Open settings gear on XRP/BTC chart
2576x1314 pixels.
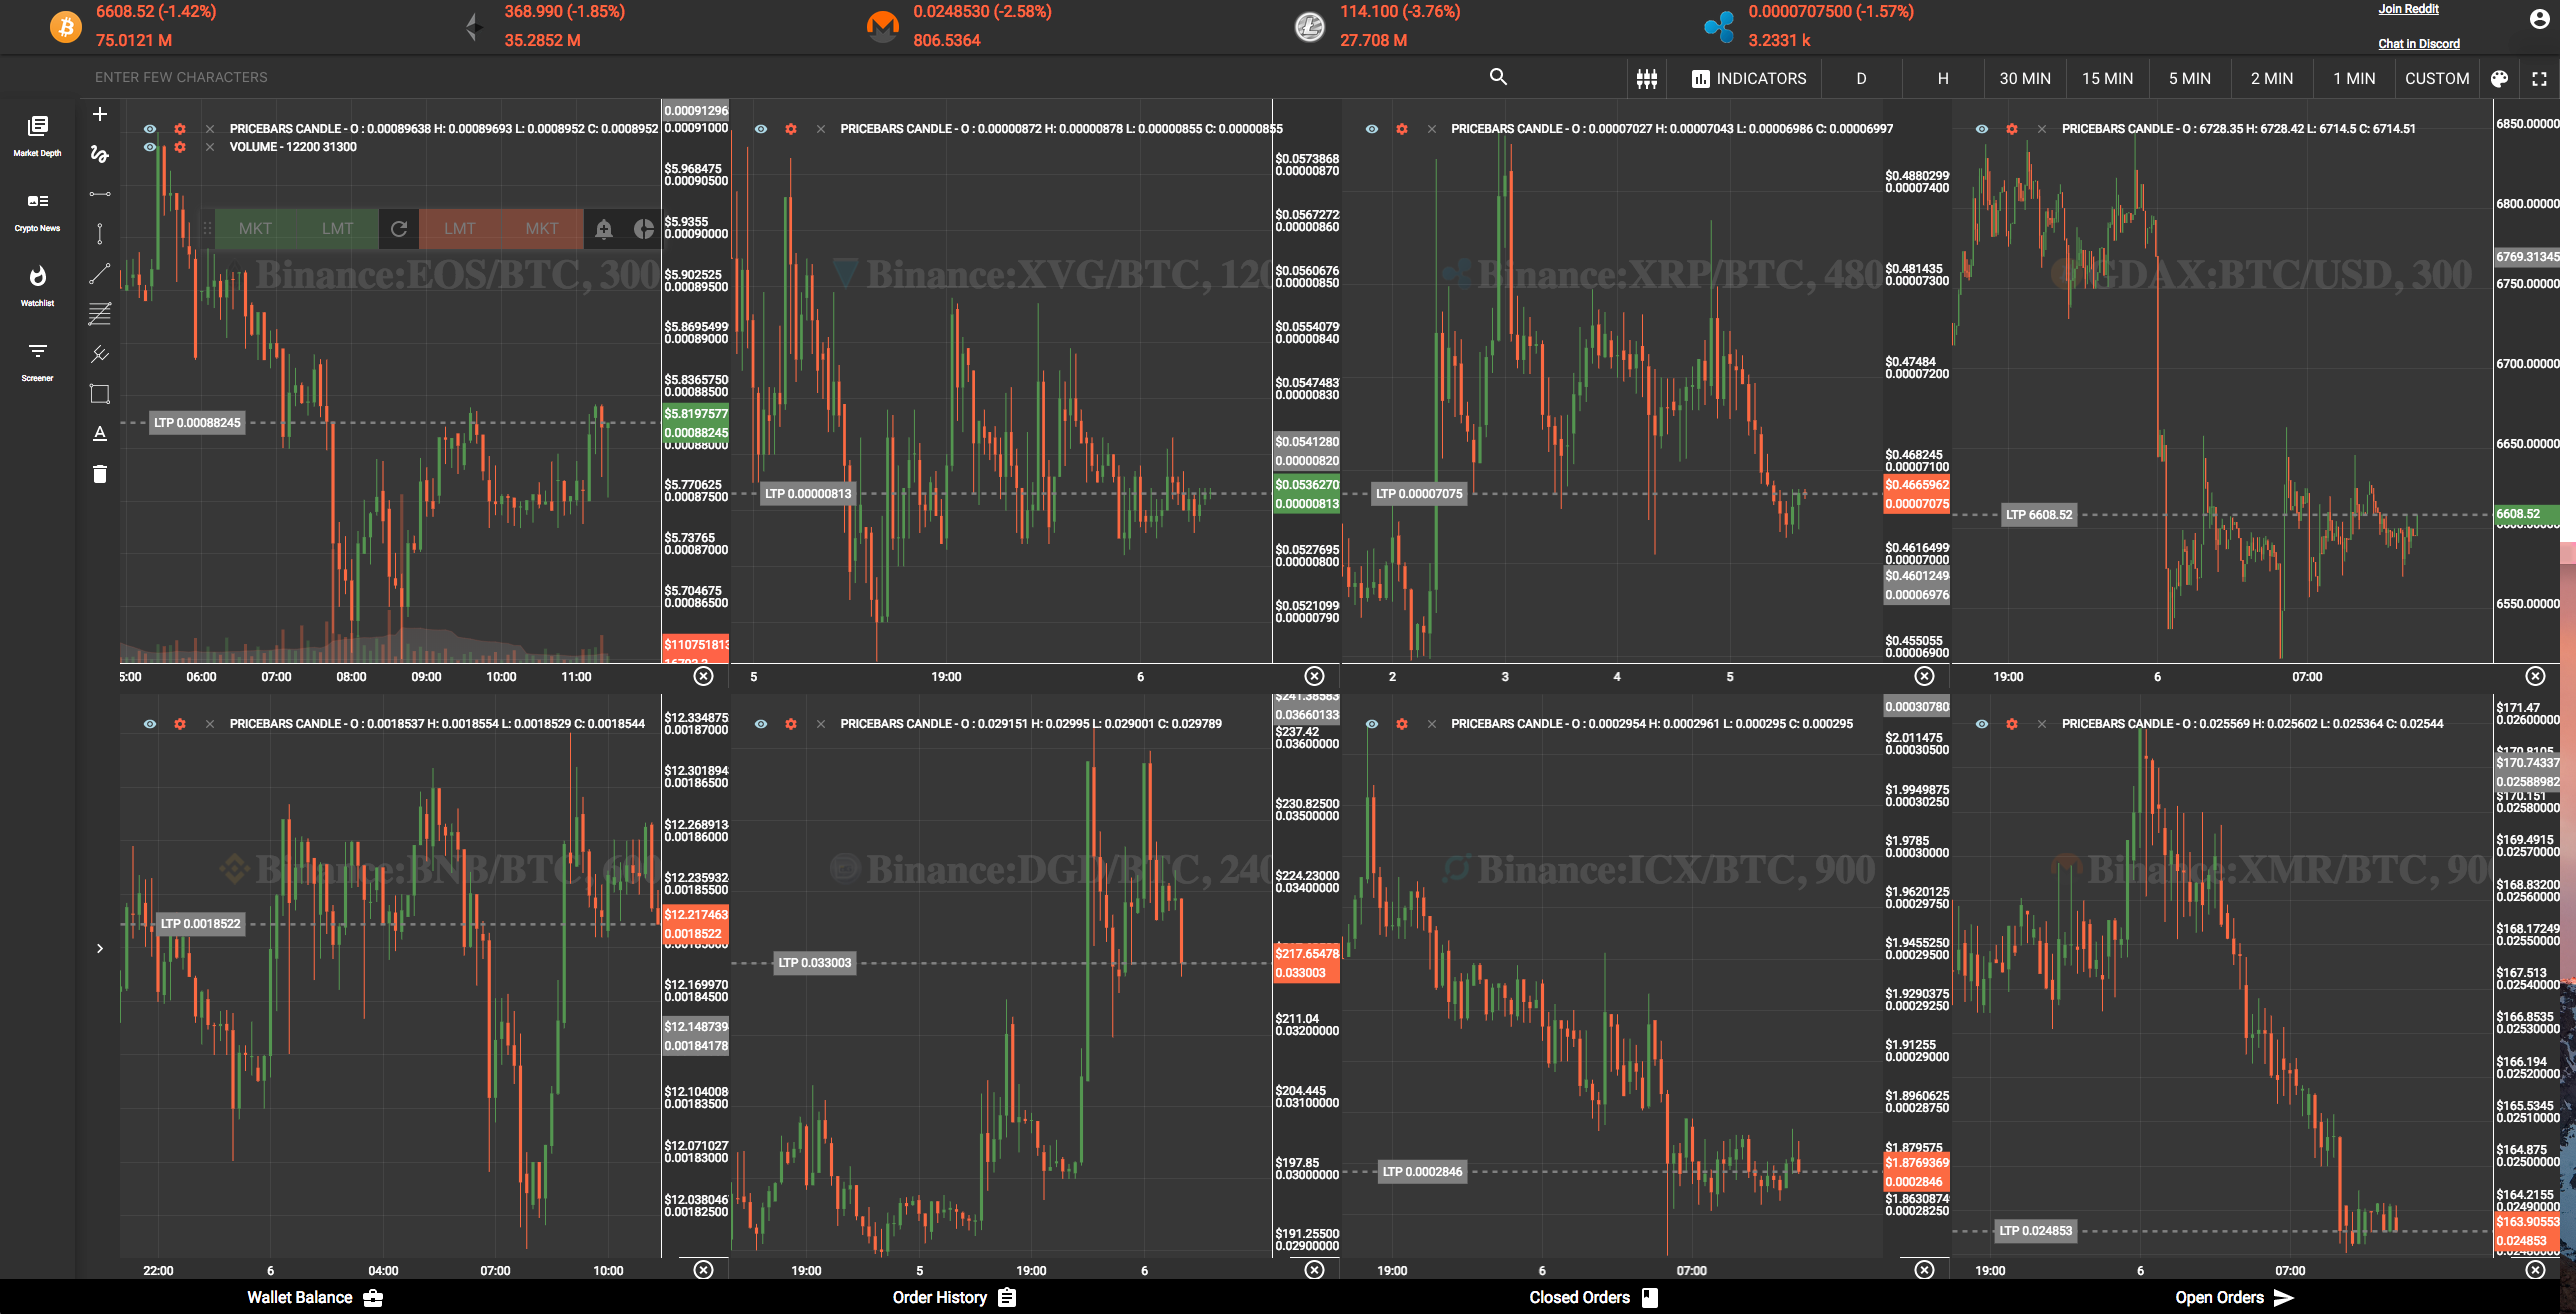pyautogui.click(x=1402, y=129)
